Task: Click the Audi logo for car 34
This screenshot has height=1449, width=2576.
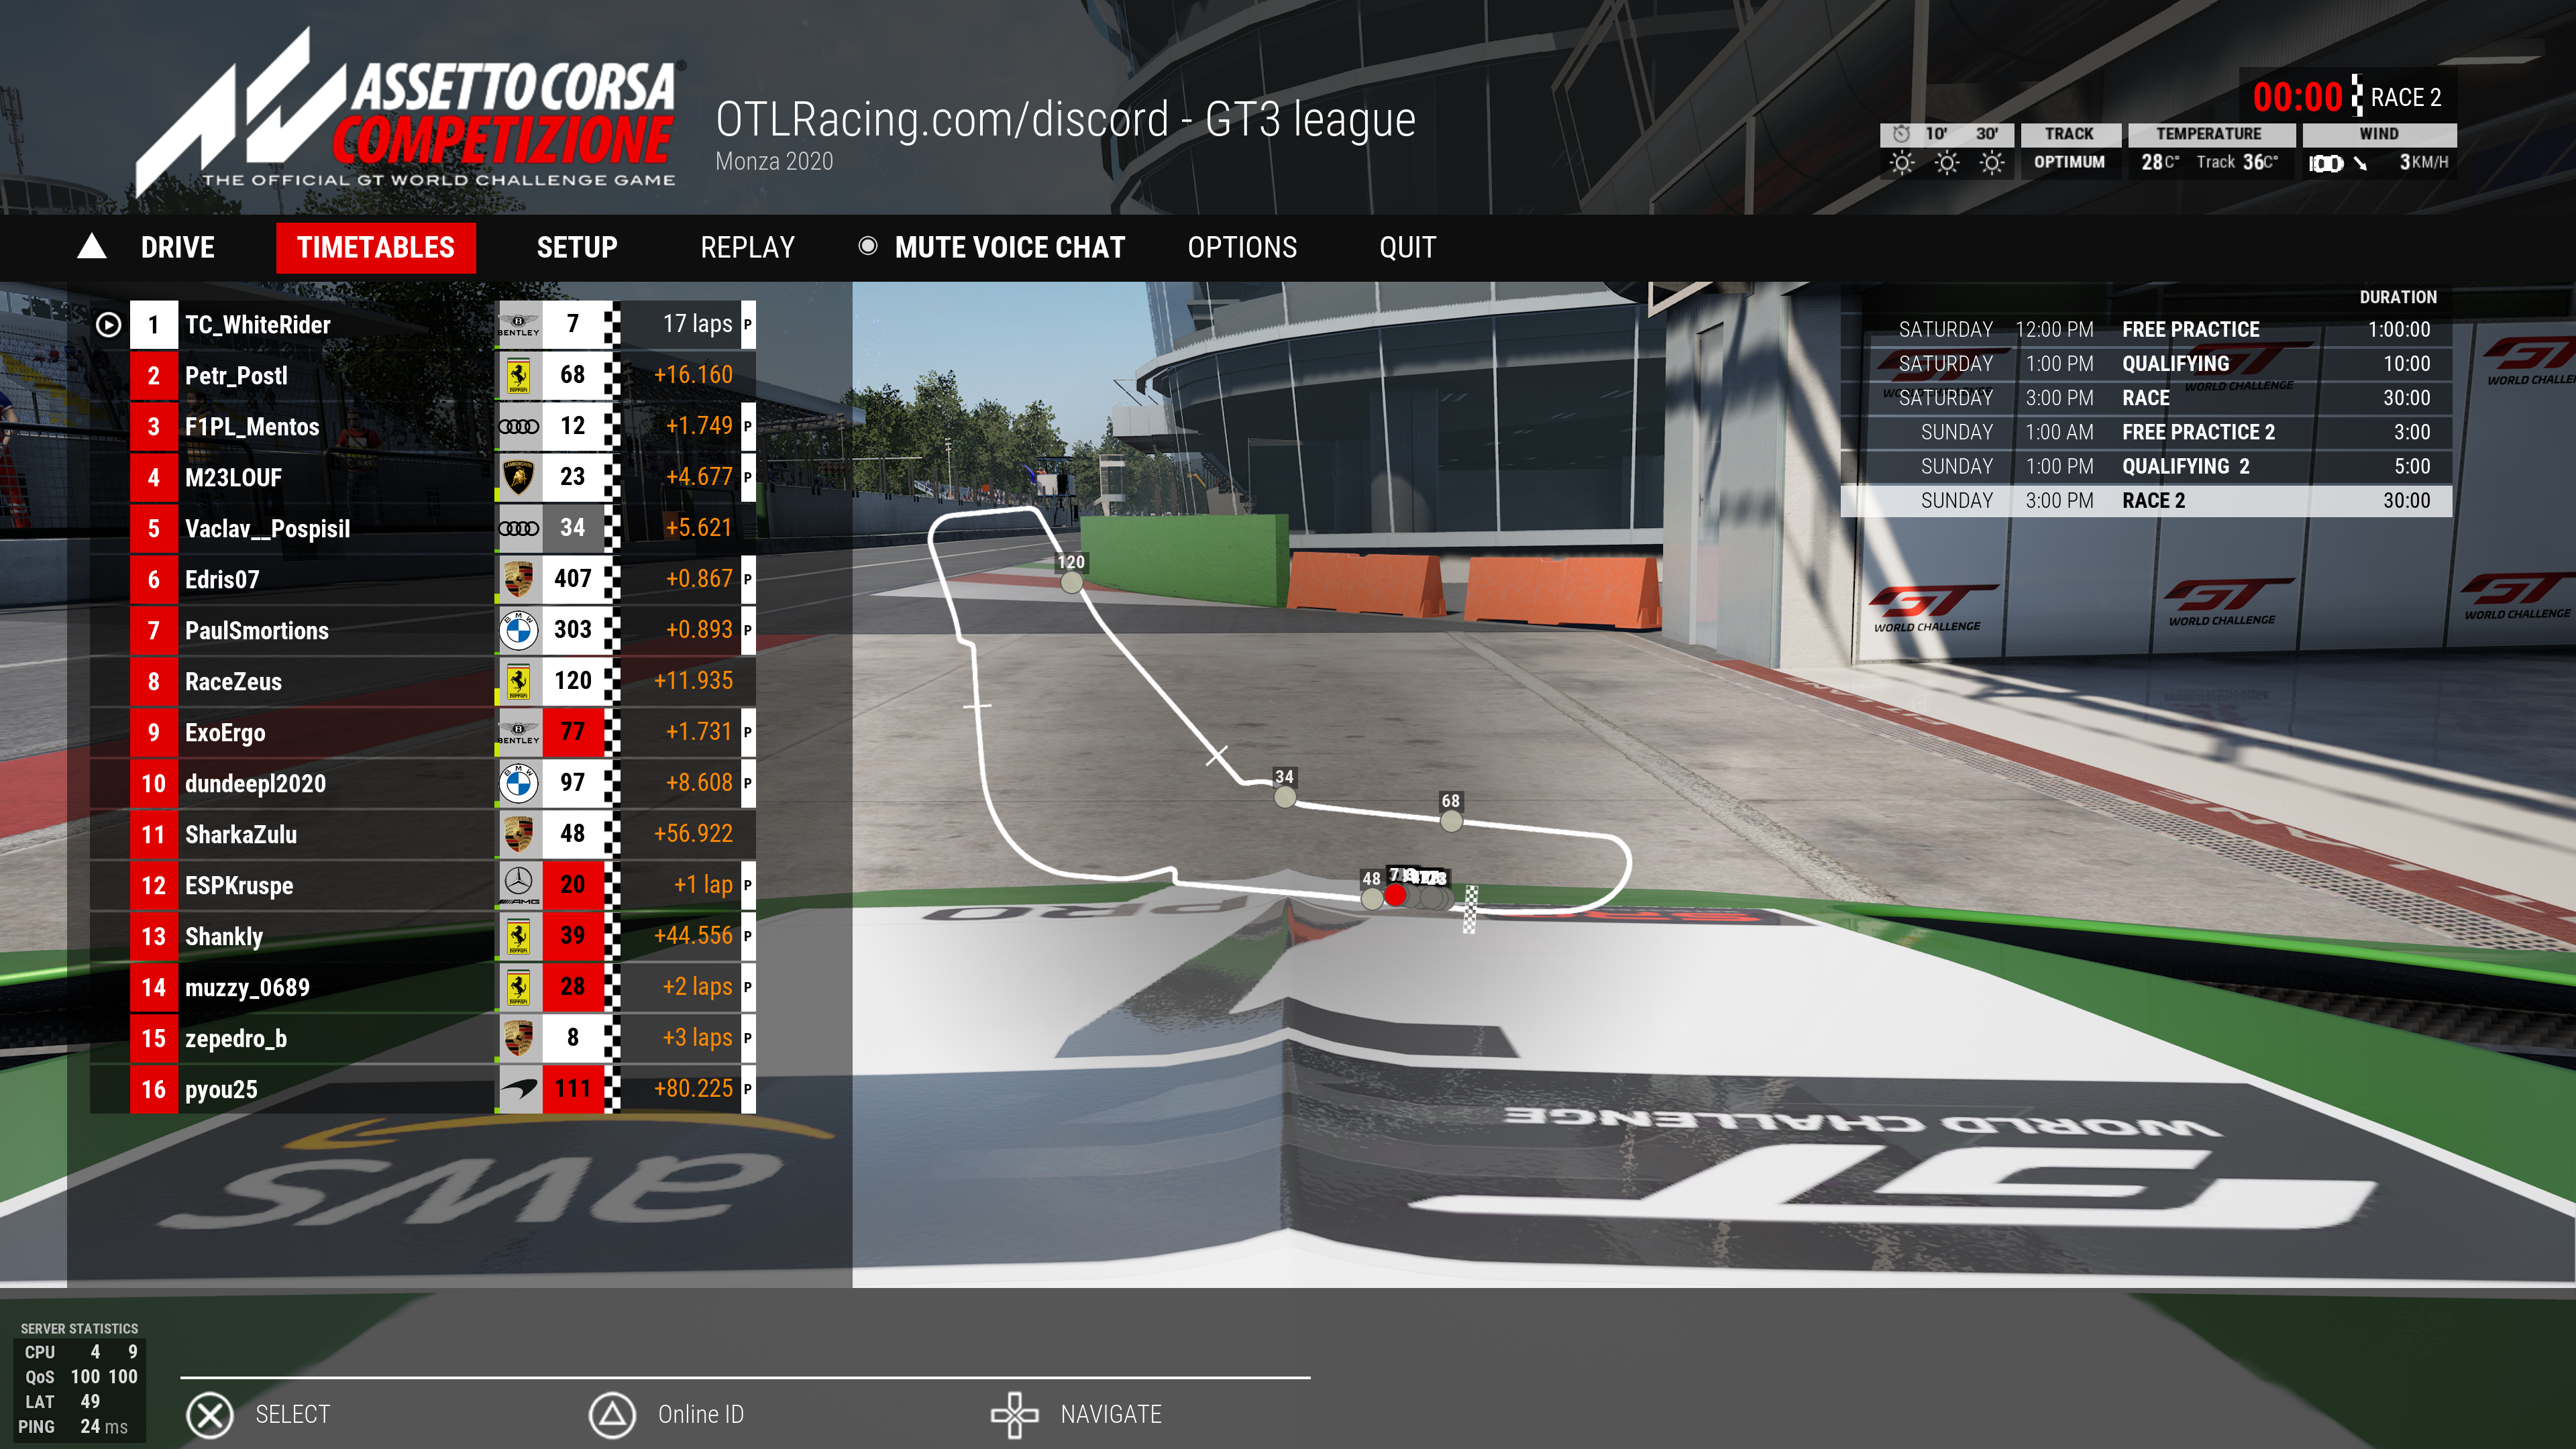Action: [519, 528]
